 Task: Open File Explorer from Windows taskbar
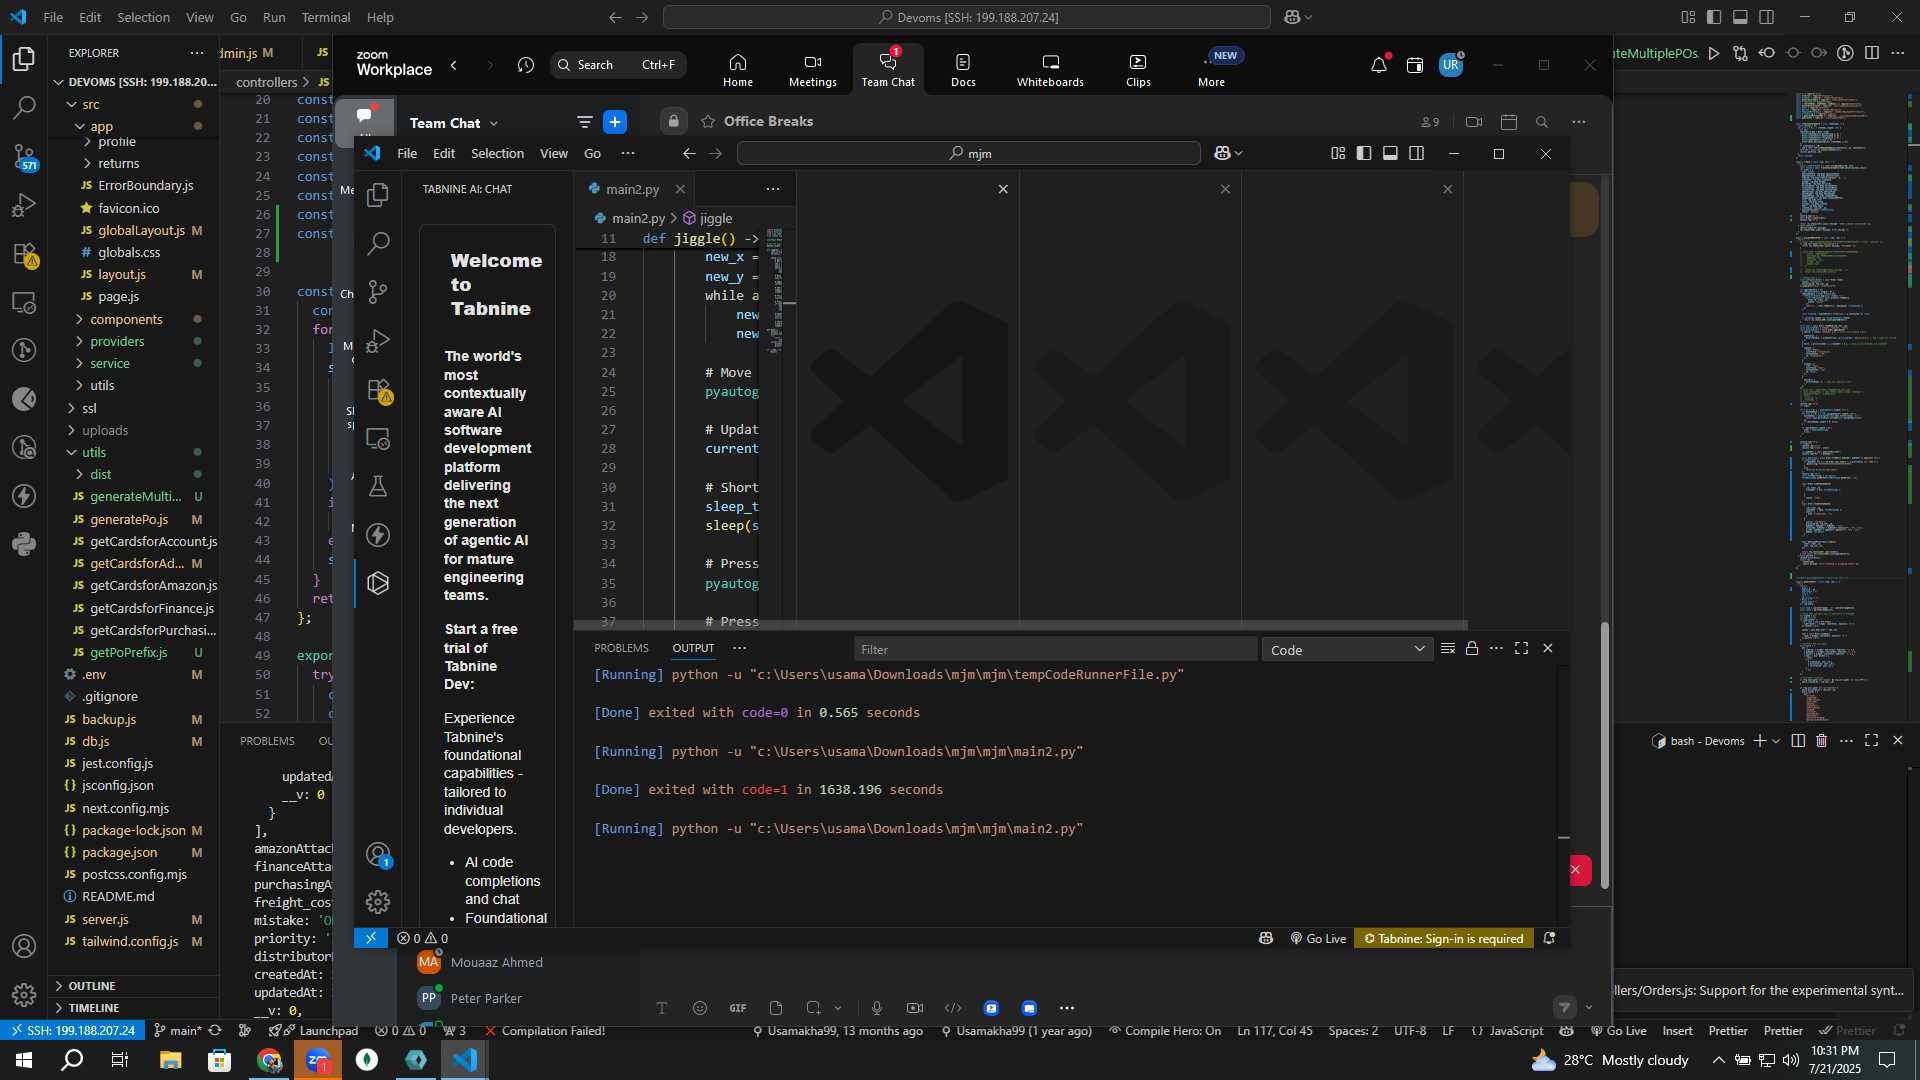170,1060
